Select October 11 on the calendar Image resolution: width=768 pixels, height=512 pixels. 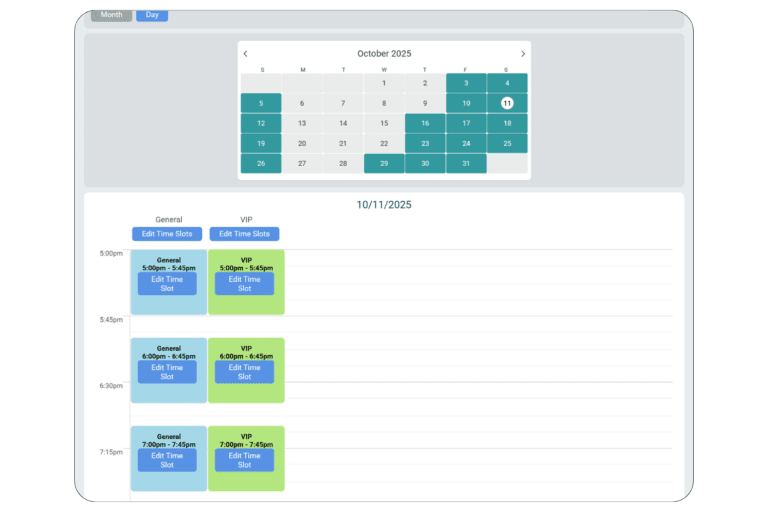[x=507, y=103]
